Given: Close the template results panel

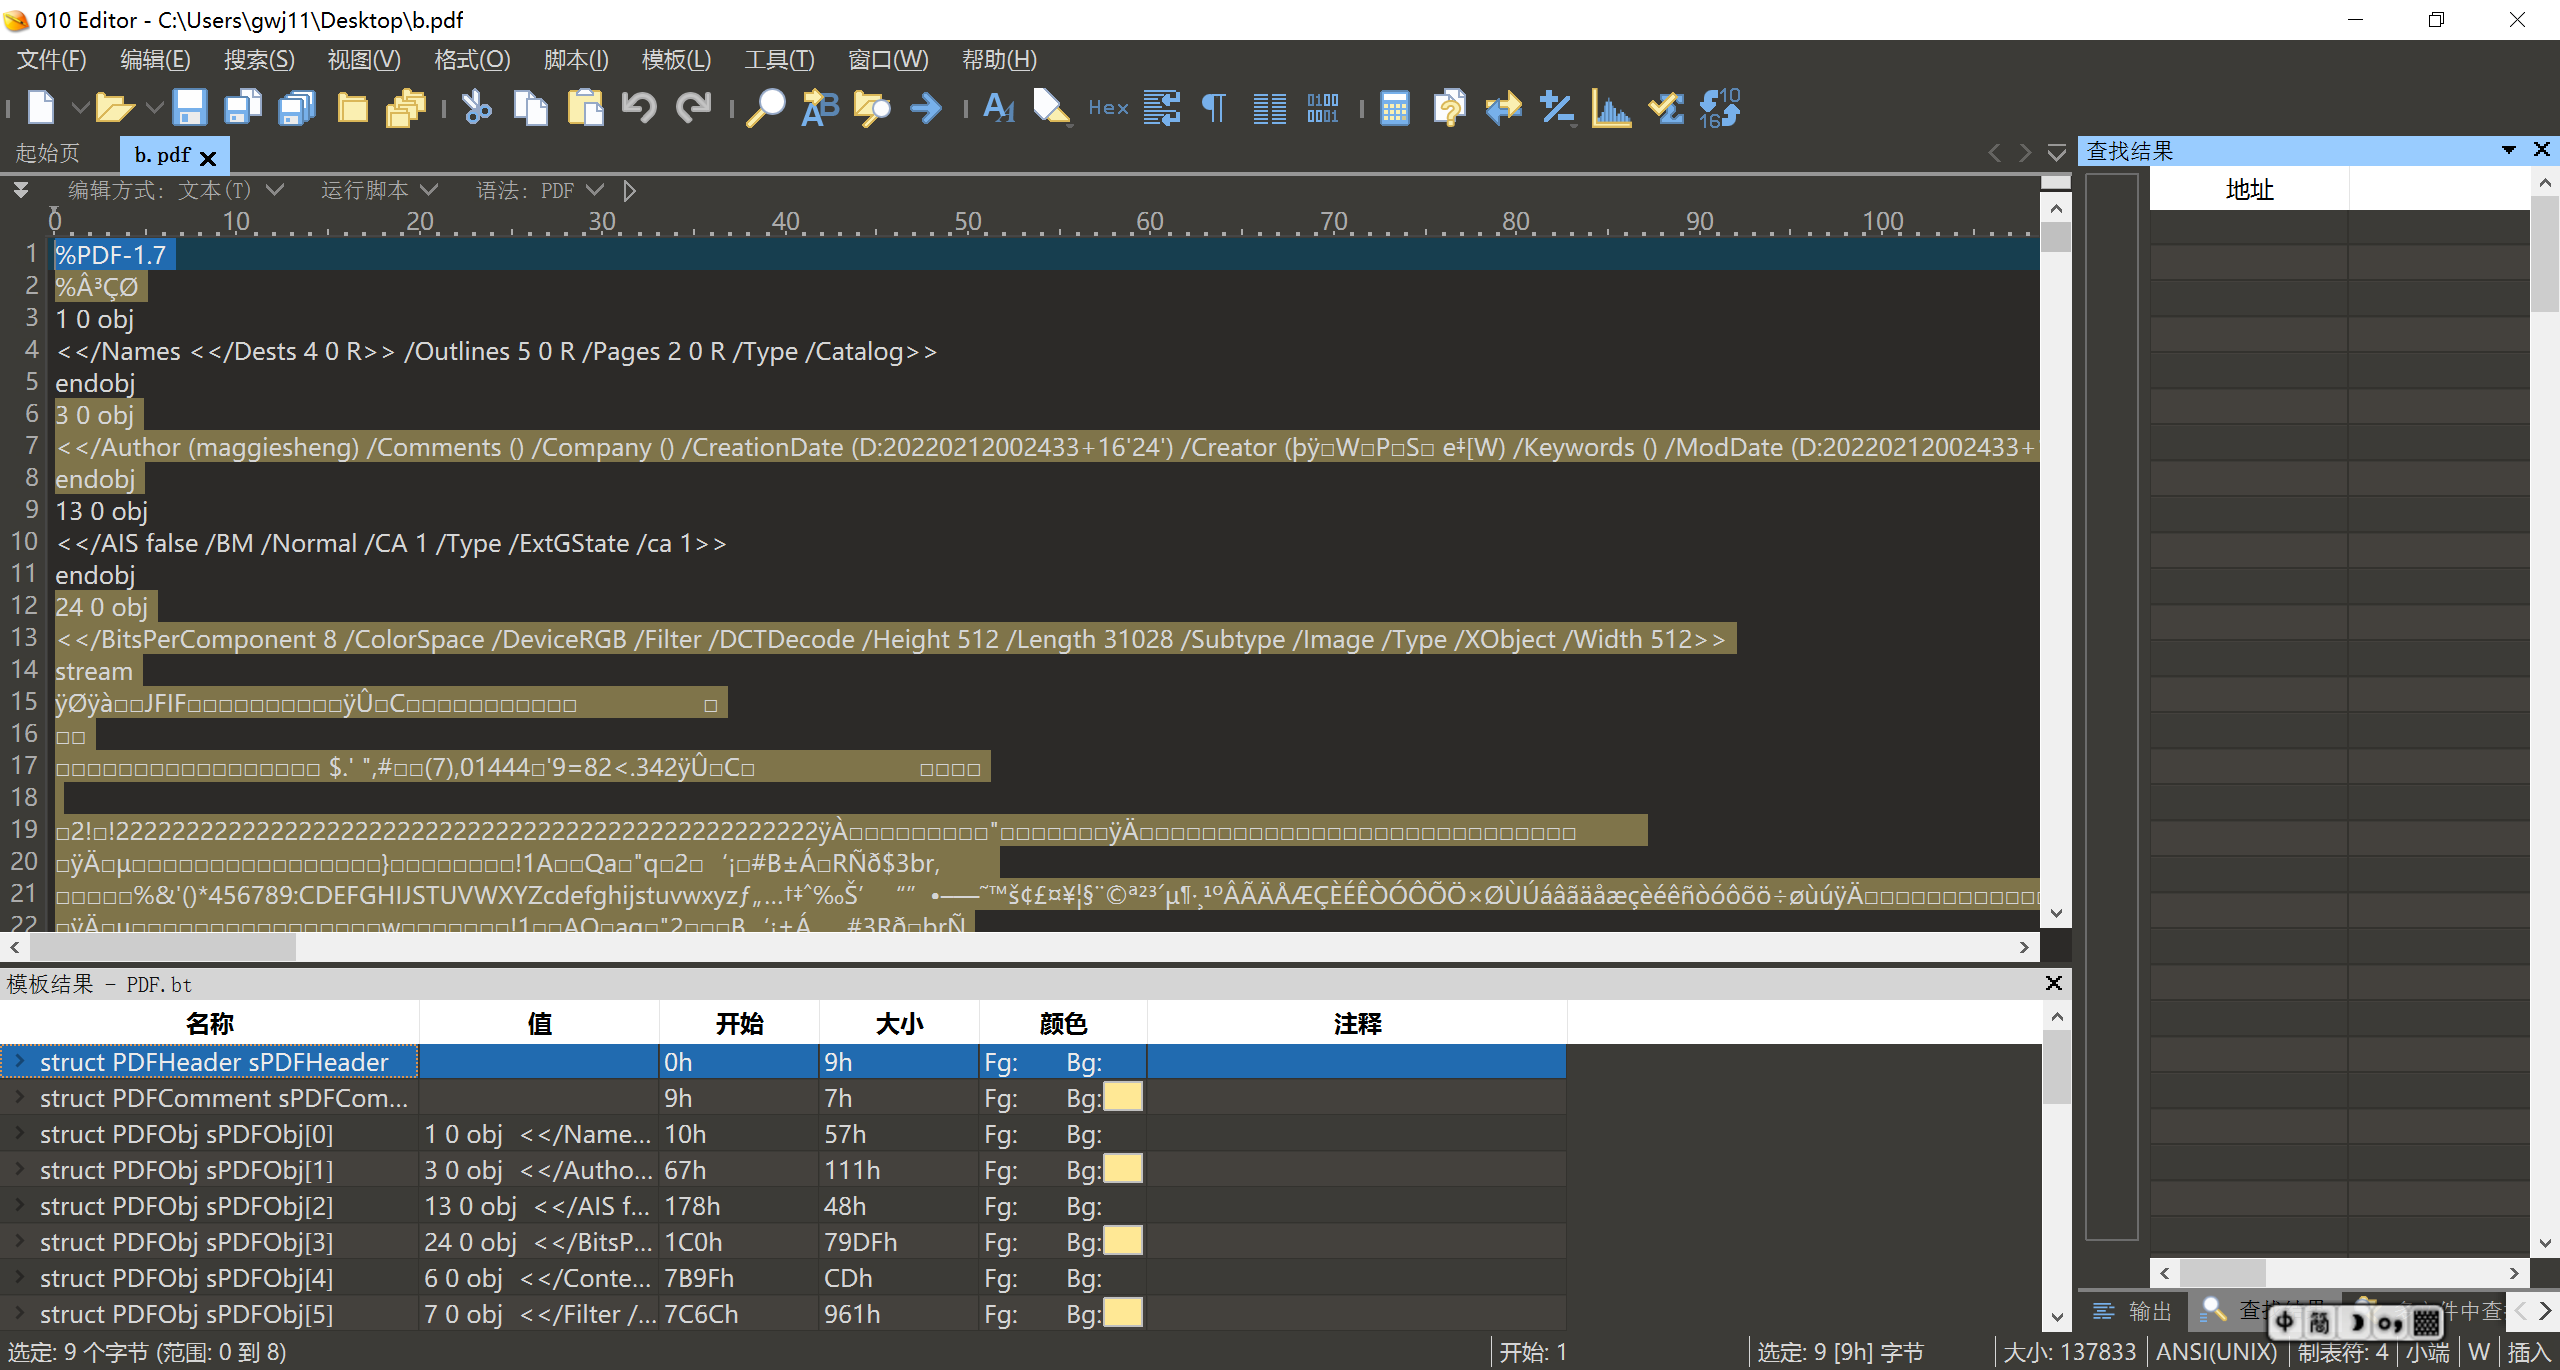Looking at the screenshot, I should click(2053, 983).
